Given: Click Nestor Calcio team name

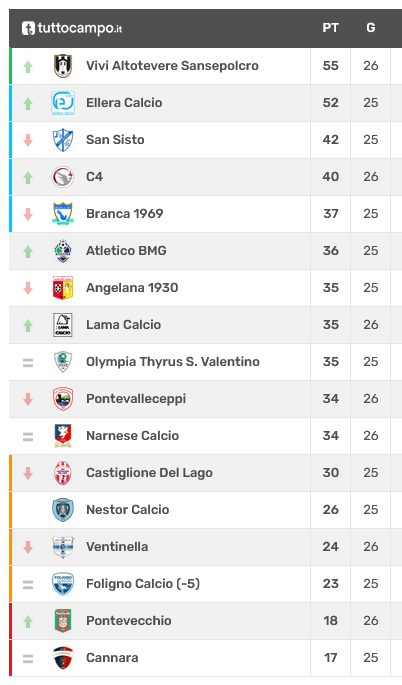Looking at the screenshot, I should pyautogui.click(x=128, y=510).
